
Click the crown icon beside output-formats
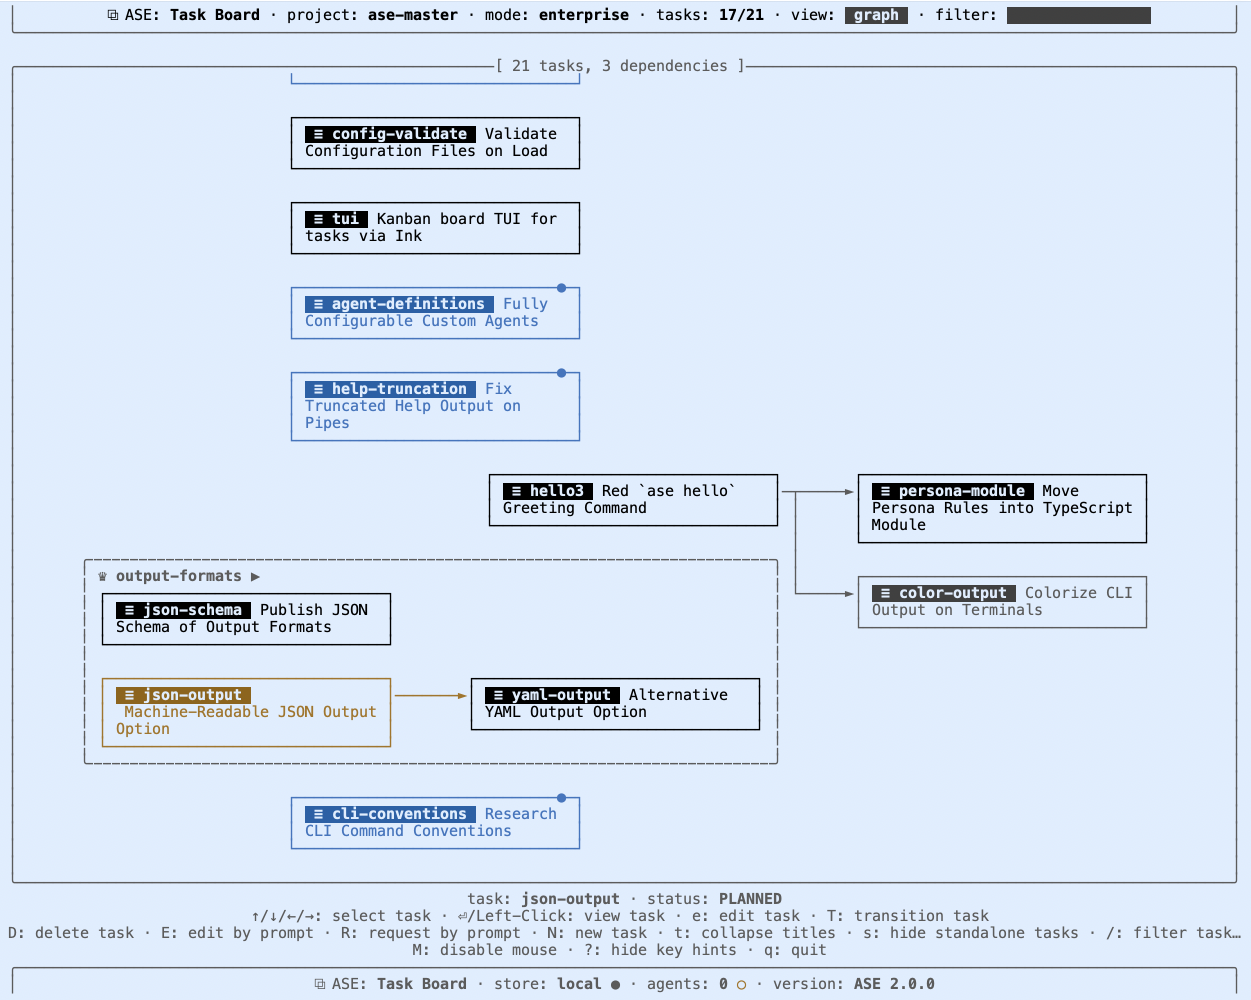point(103,576)
